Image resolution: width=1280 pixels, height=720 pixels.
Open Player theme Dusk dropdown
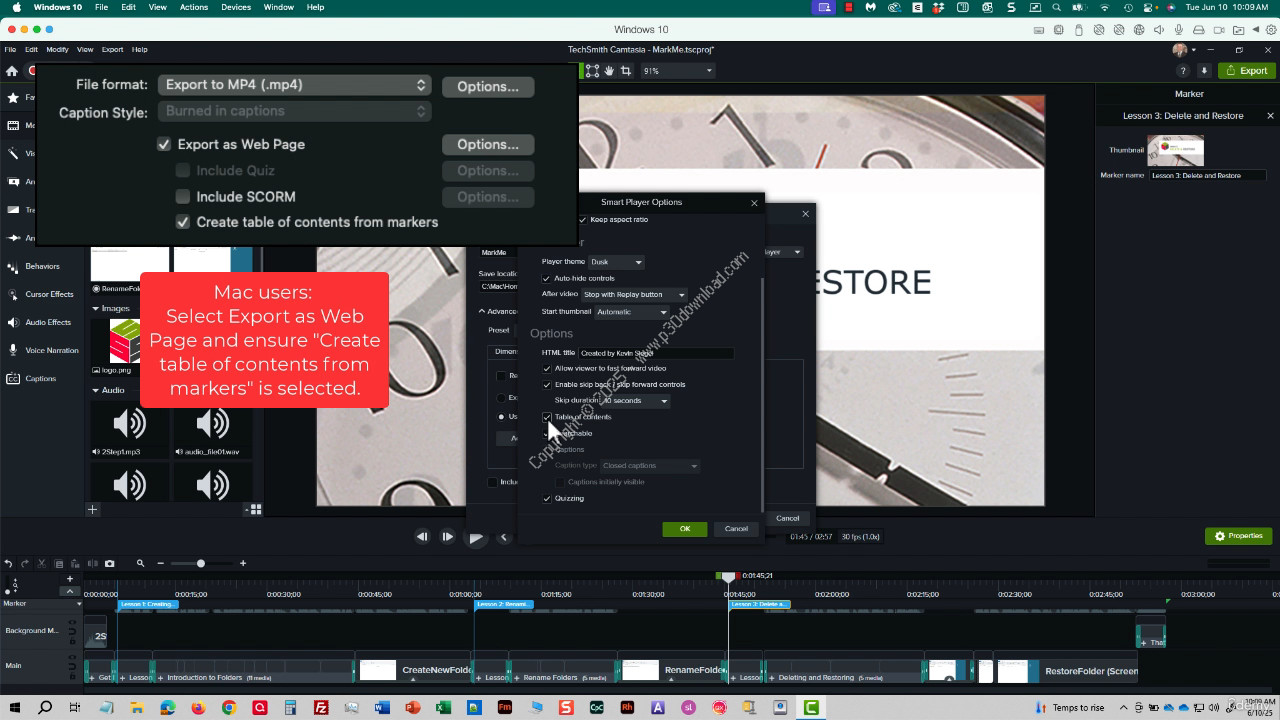tap(616, 262)
